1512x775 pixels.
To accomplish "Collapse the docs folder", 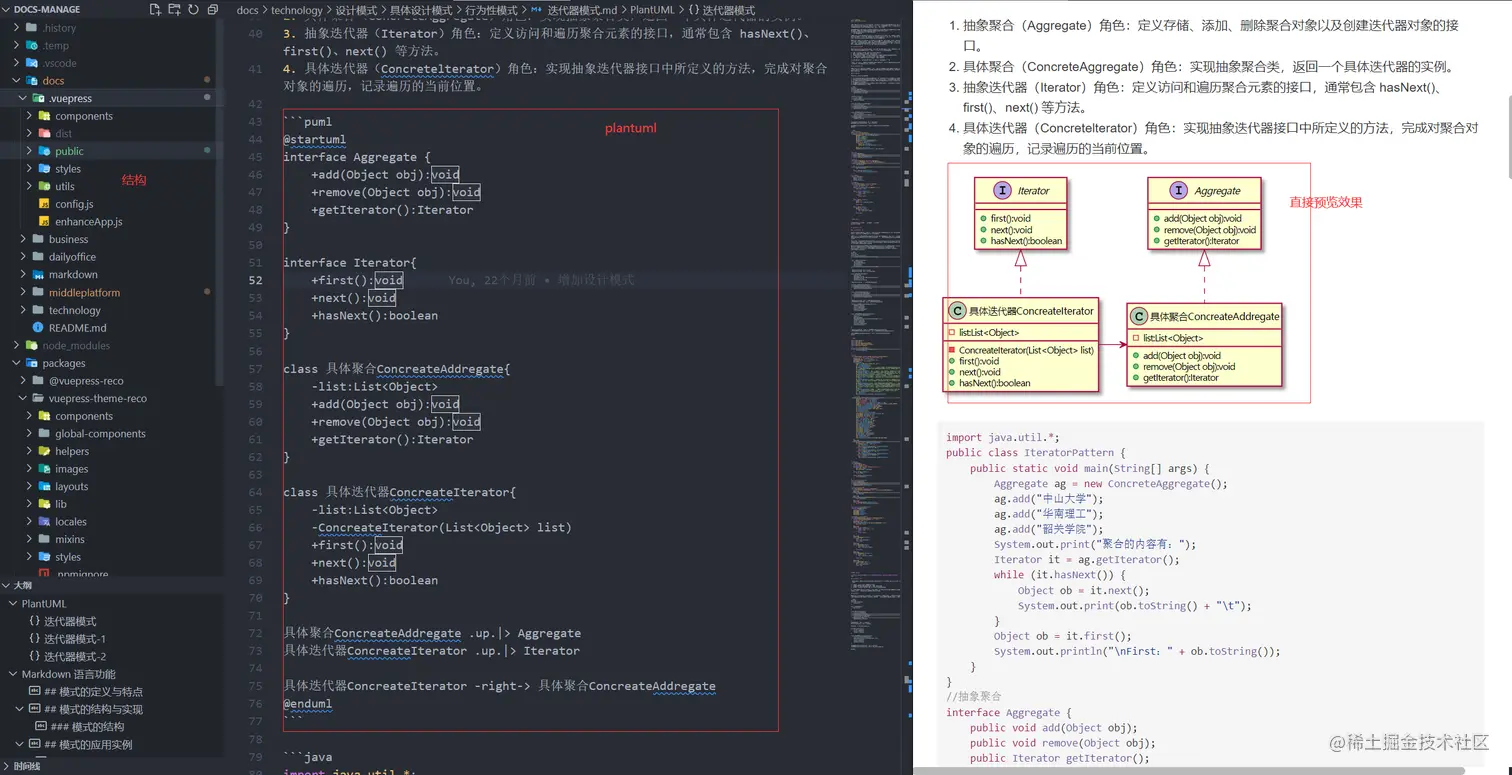I will coord(17,81).
